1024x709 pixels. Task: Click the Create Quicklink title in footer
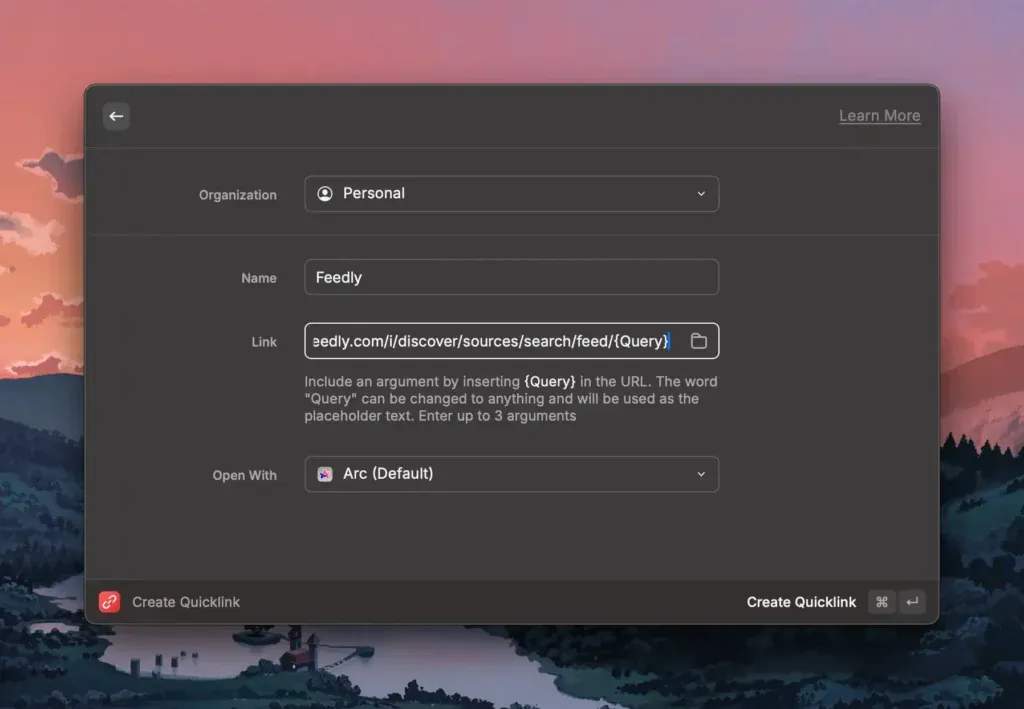tap(186, 602)
